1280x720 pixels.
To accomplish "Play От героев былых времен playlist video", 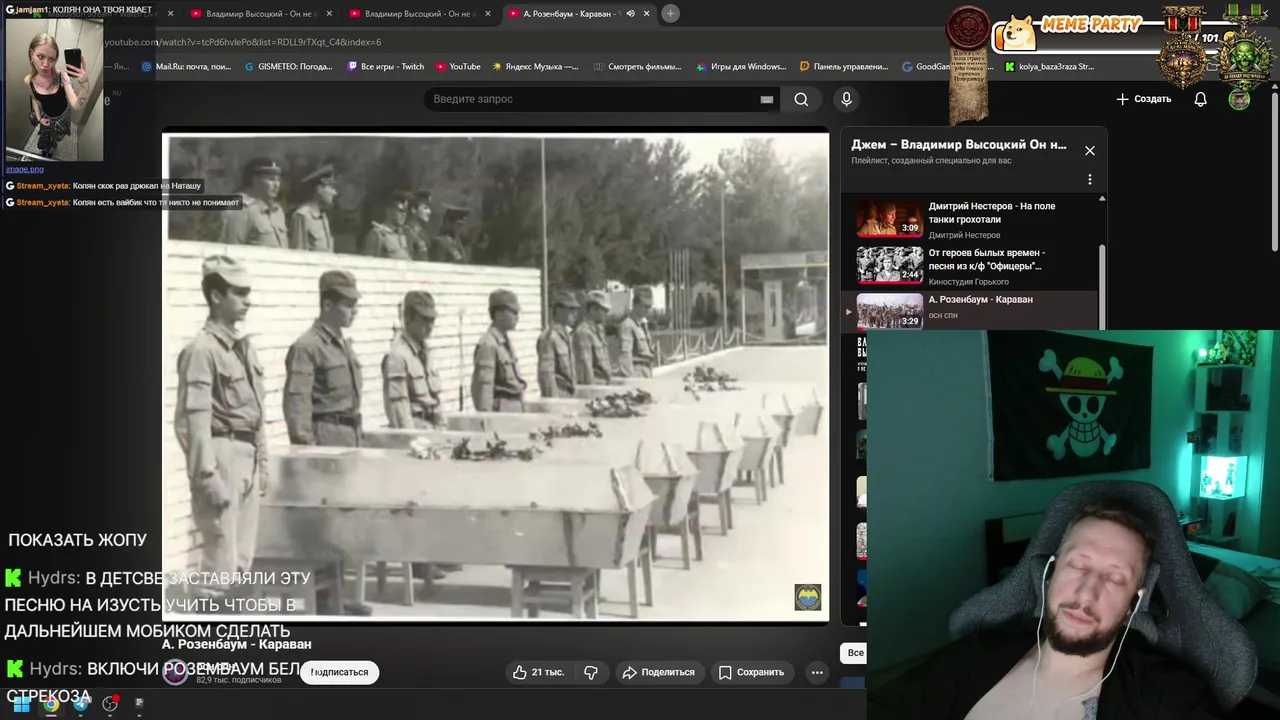I will 975,266.
